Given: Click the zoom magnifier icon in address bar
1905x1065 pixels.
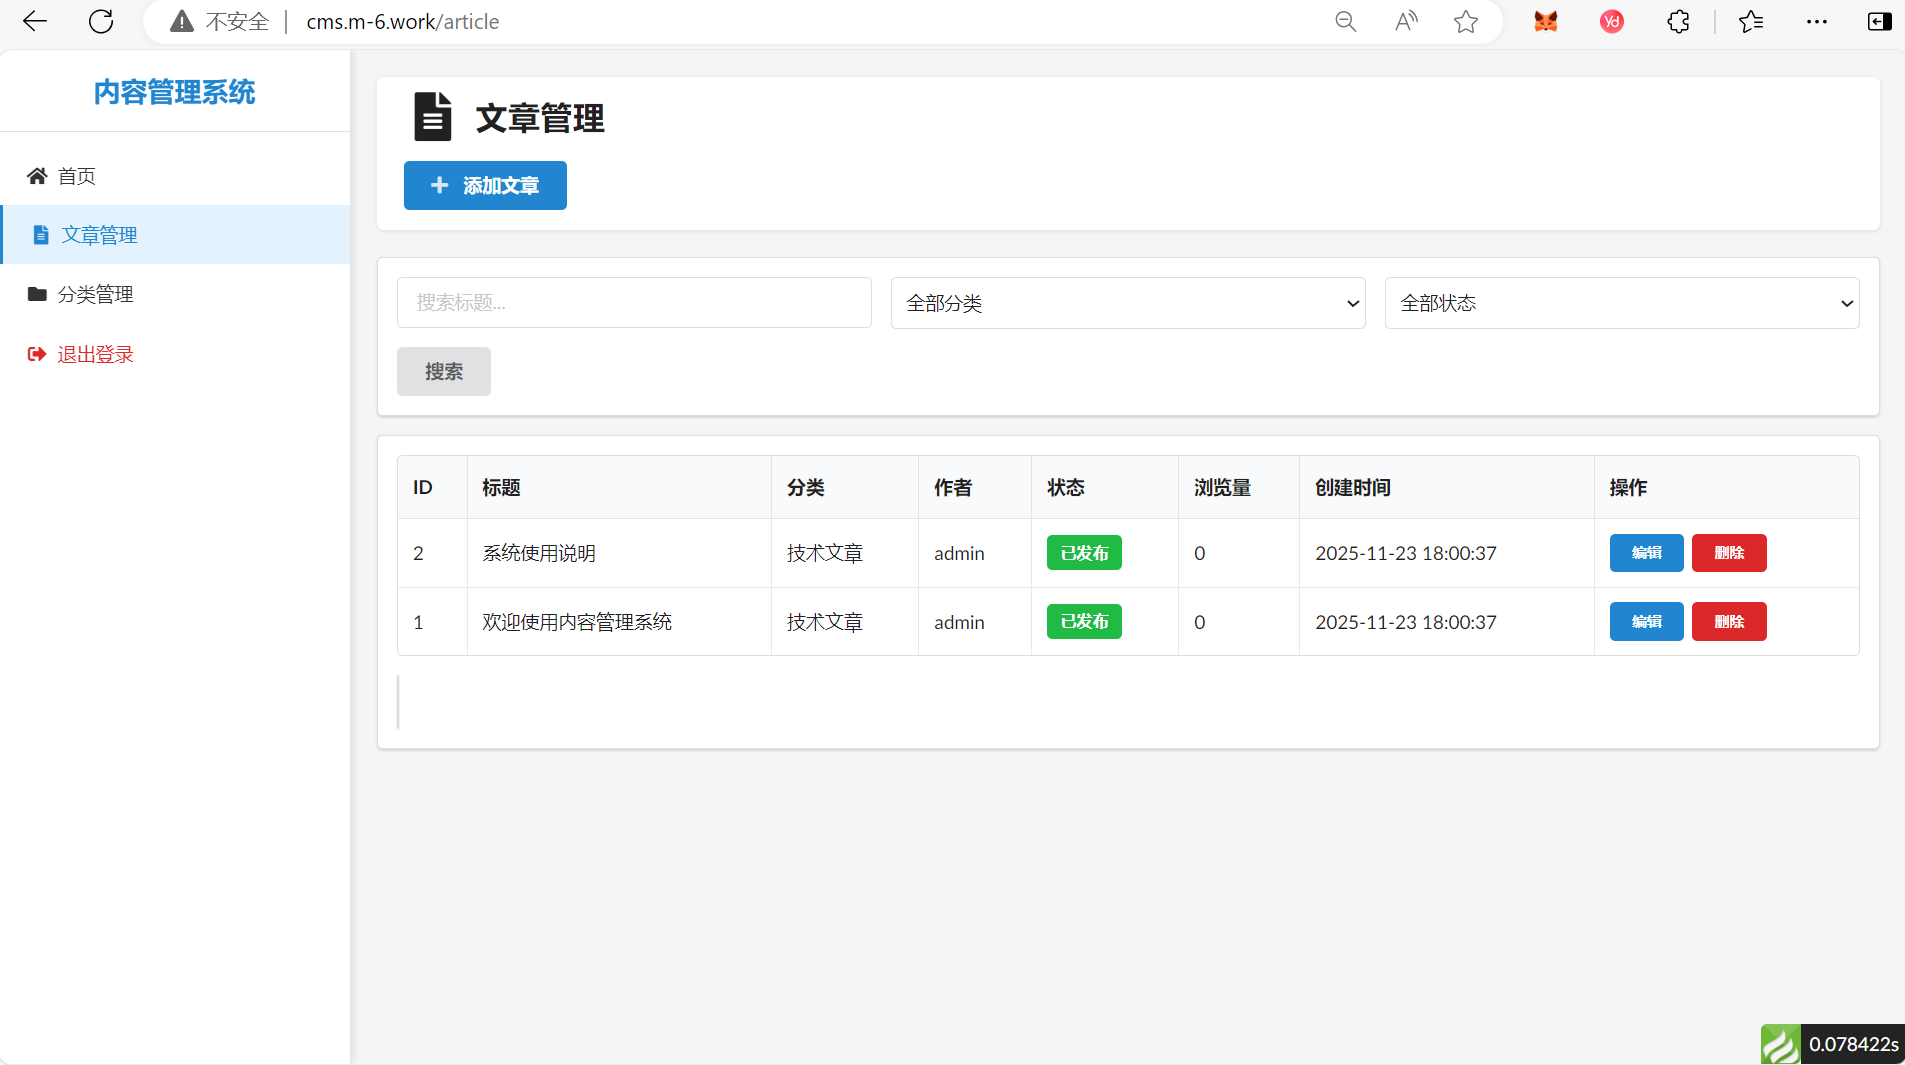Looking at the screenshot, I should [x=1345, y=21].
